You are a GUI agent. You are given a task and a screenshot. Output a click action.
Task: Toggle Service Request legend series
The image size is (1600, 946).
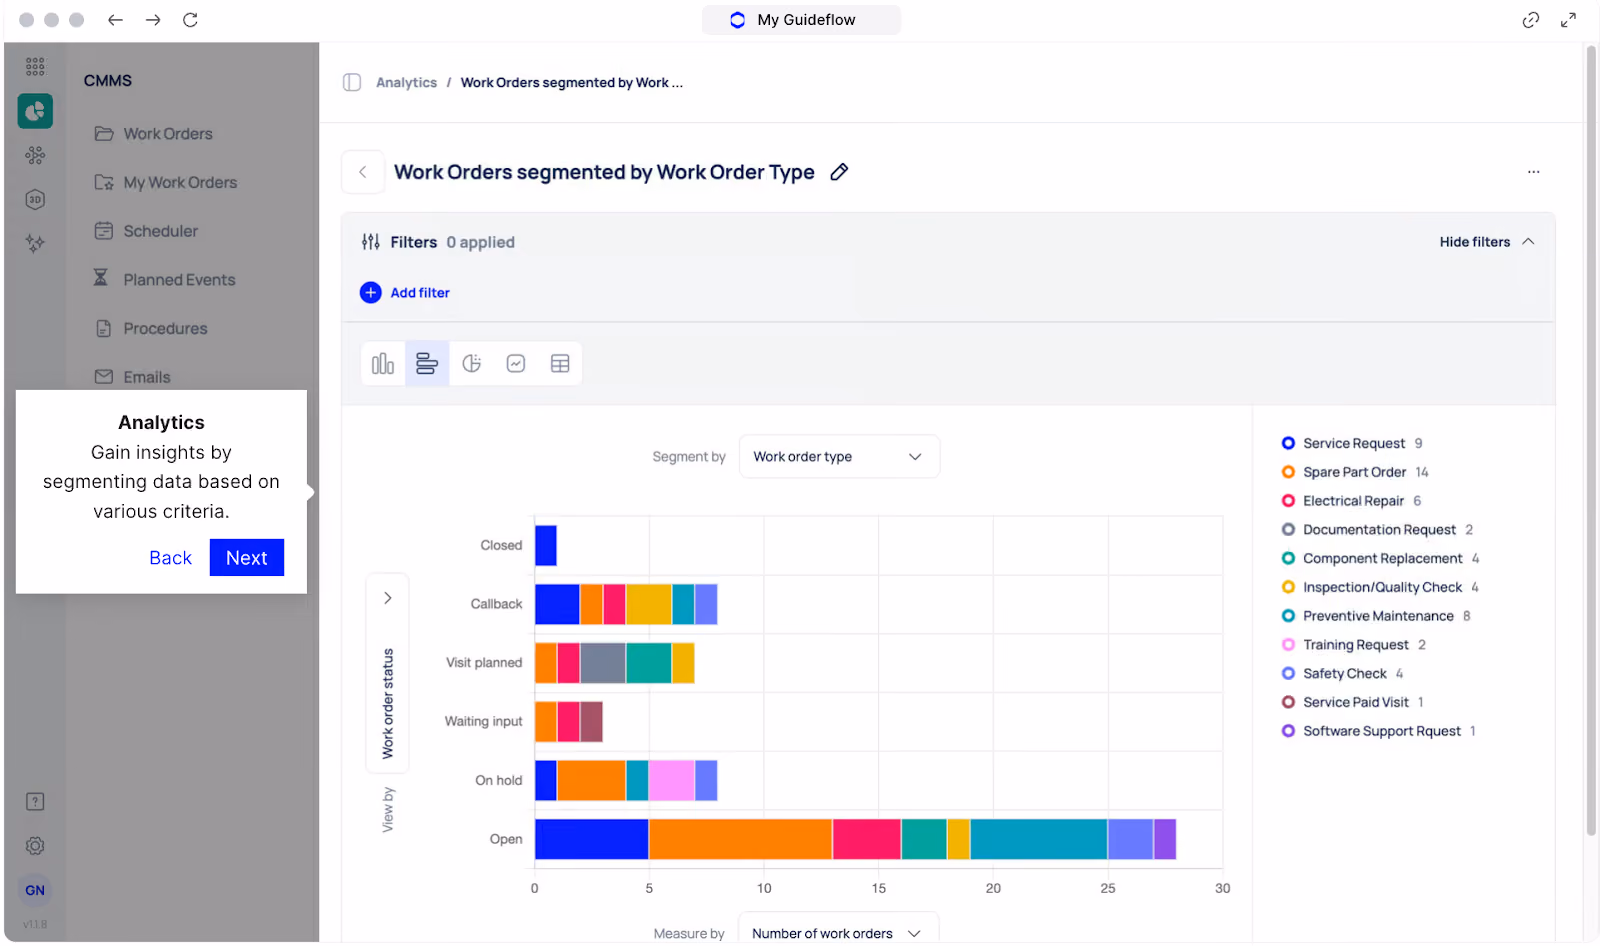(x=1351, y=443)
